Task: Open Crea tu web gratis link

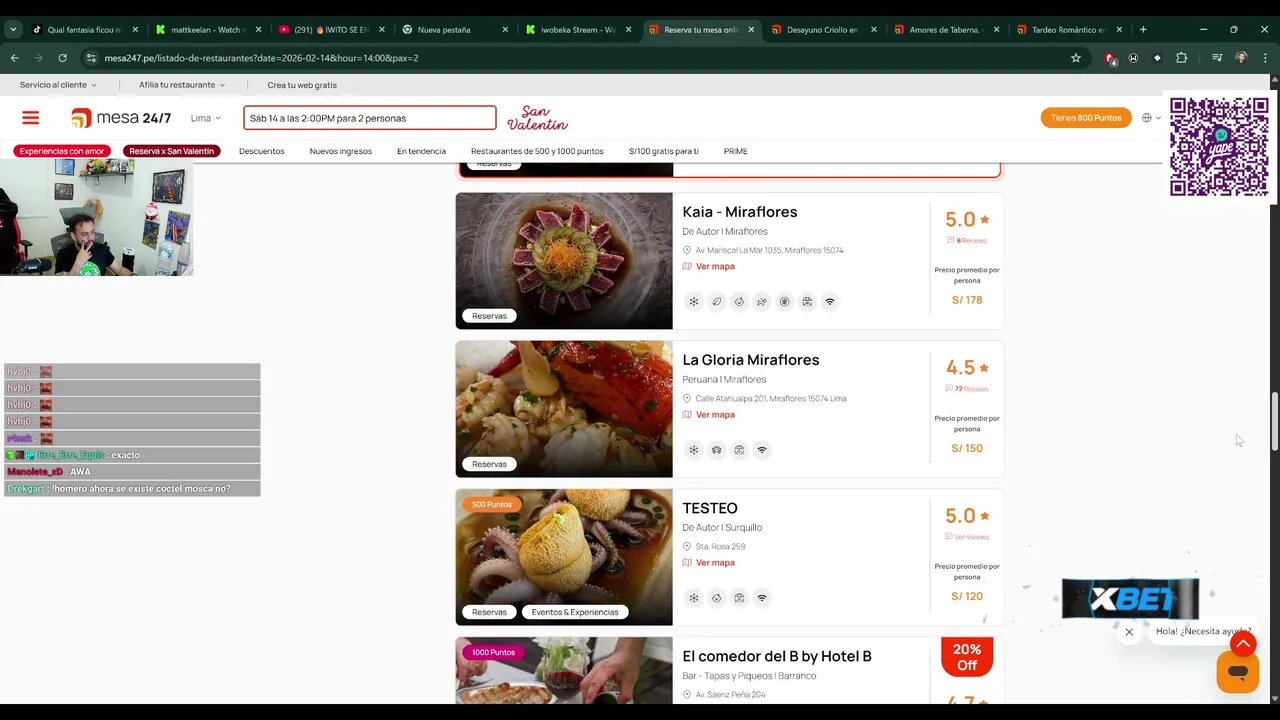Action: [x=302, y=85]
